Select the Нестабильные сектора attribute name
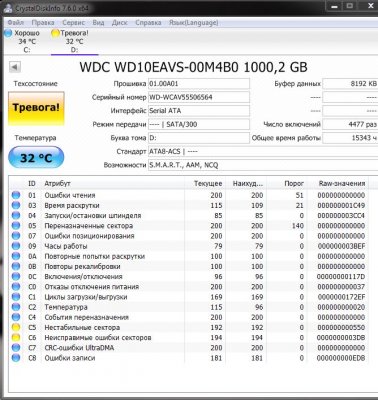Screen dimensions: 378x400 (x=82, y=327)
